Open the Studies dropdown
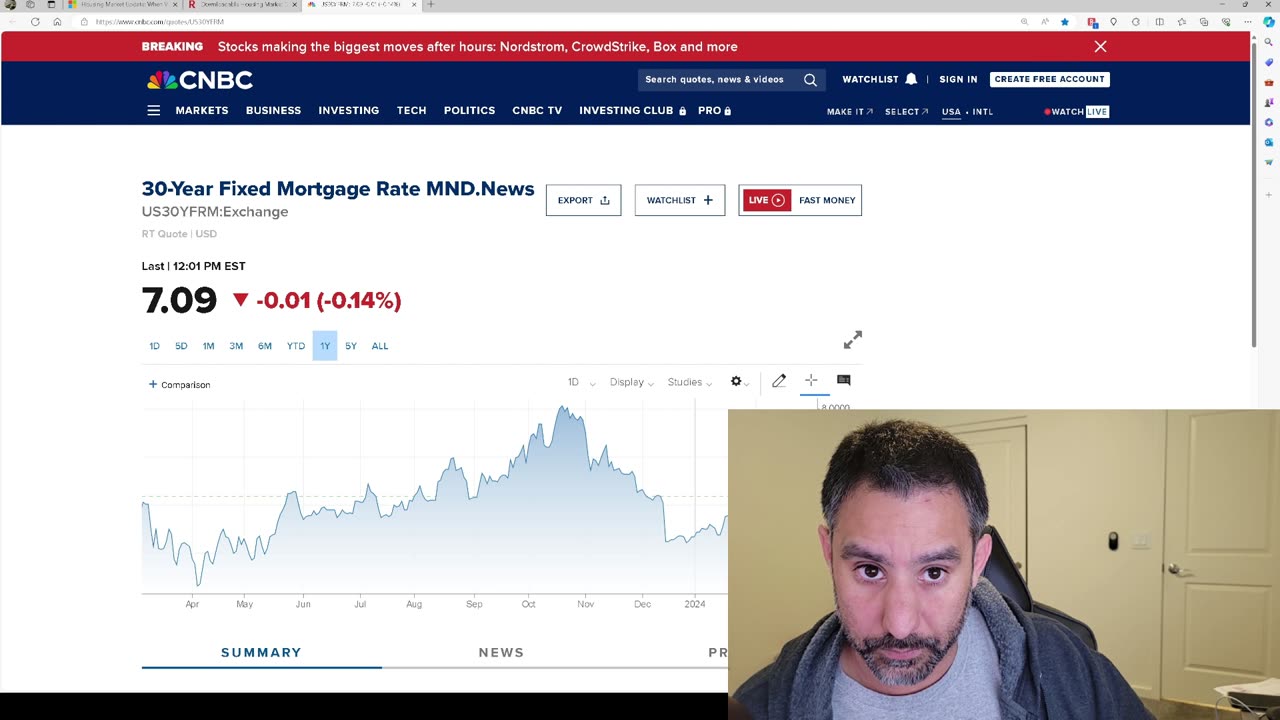 click(x=690, y=382)
